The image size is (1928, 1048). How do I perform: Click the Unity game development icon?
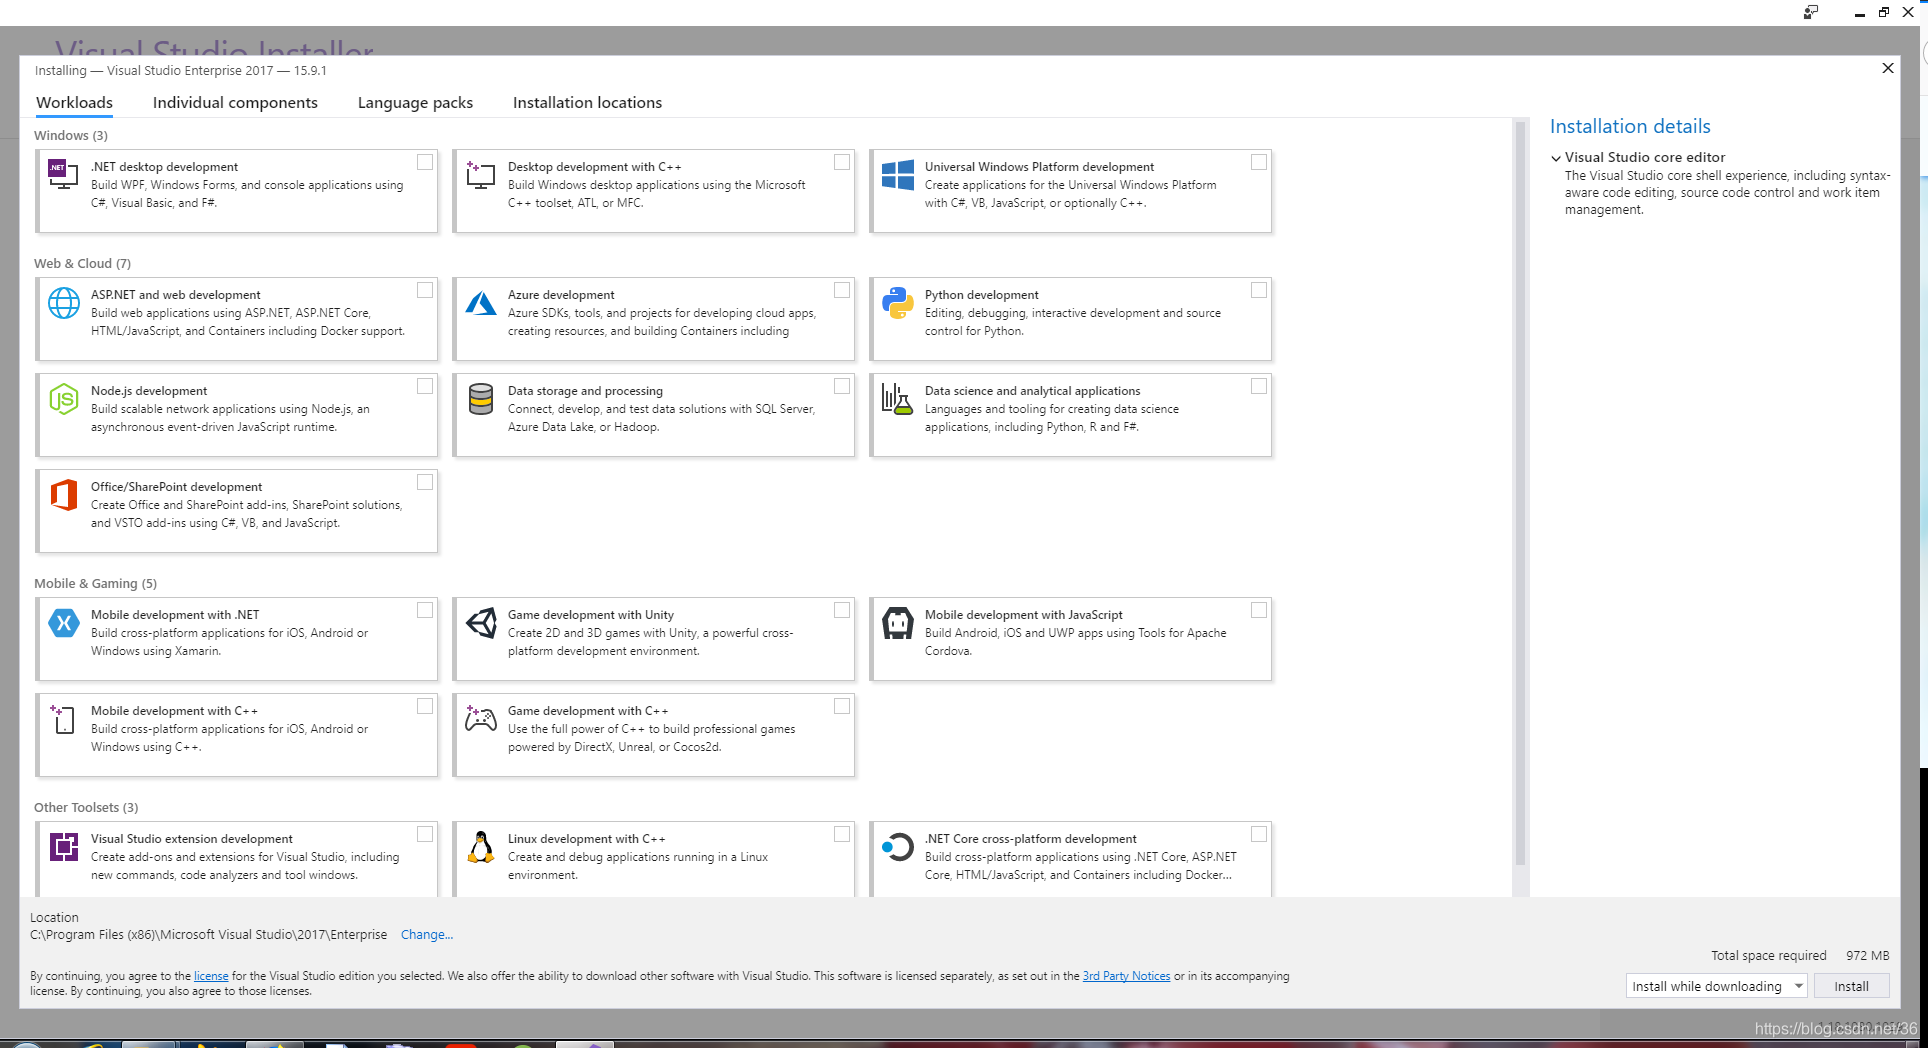[481, 623]
